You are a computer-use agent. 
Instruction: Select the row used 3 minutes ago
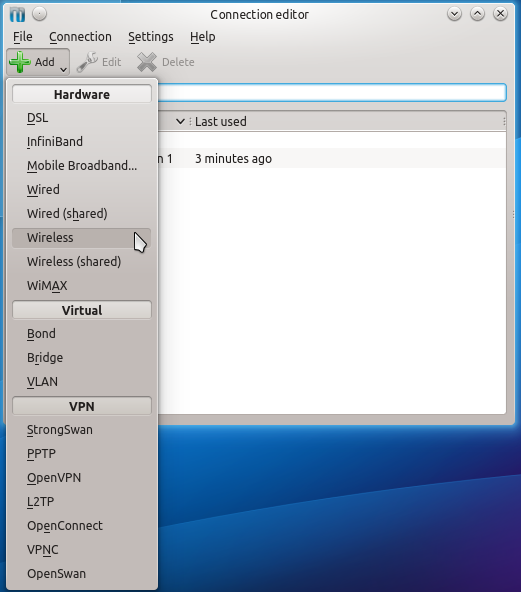331,159
